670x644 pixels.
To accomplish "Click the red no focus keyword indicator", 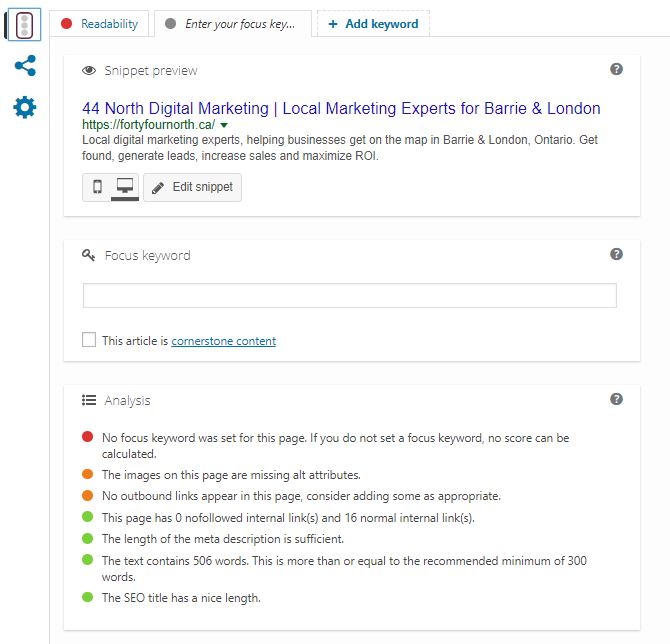I will (x=88, y=437).
